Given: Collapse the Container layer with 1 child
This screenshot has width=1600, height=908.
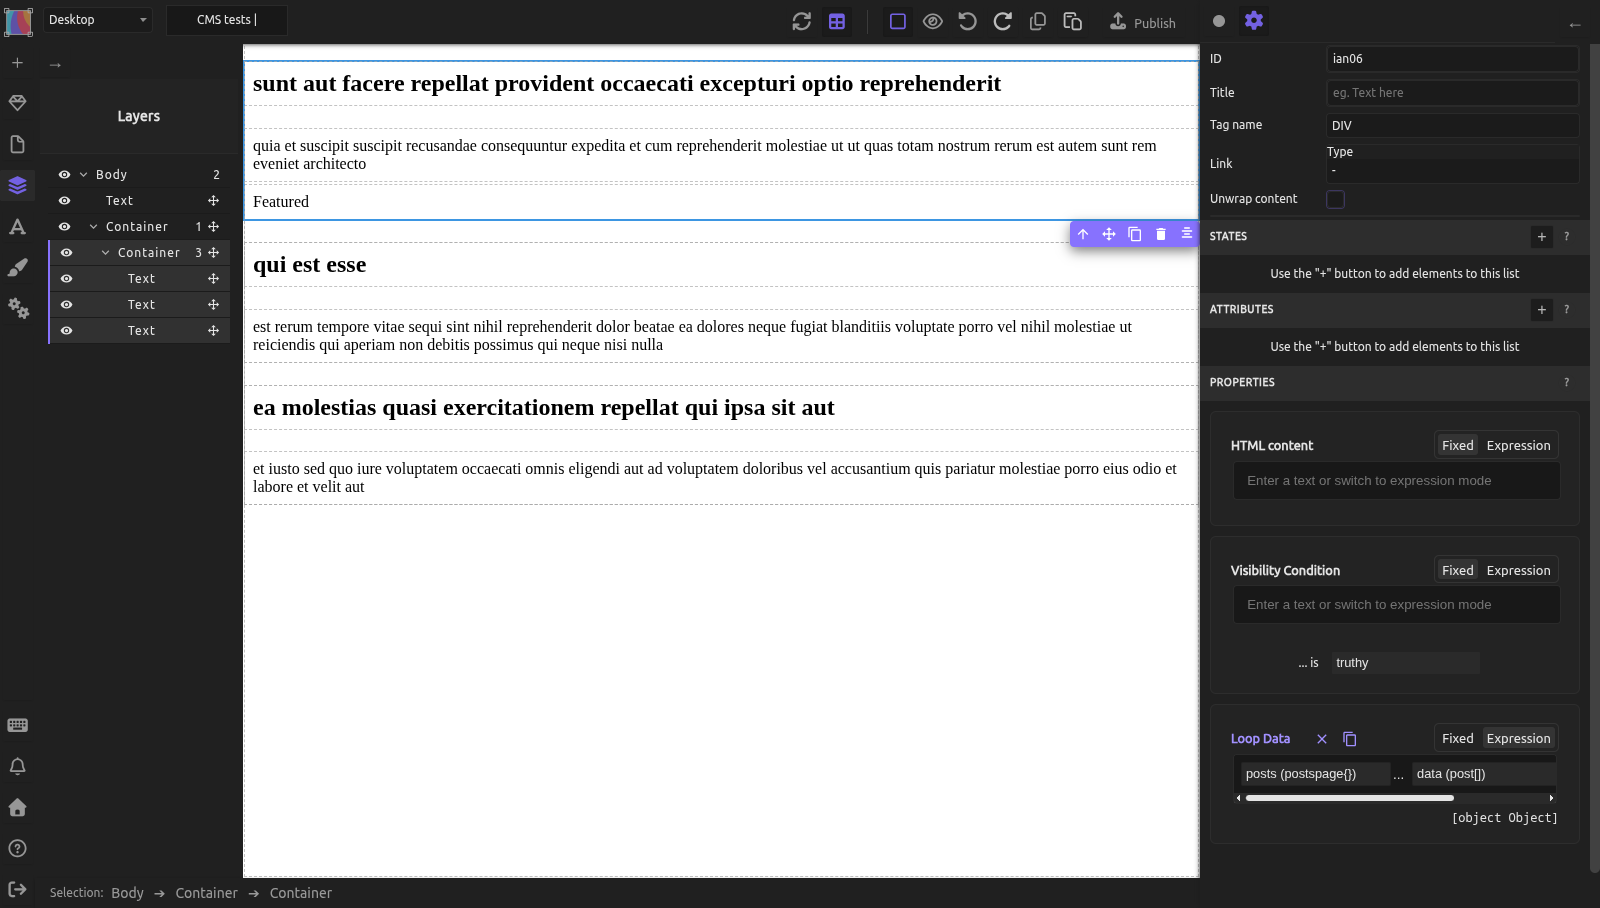Looking at the screenshot, I should tap(94, 226).
